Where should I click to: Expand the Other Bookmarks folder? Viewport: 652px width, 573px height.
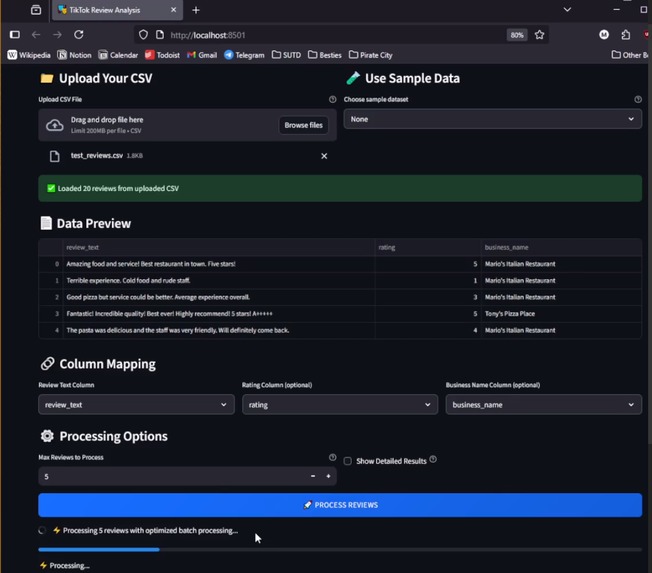pyautogui.click(x=630, y=55)
